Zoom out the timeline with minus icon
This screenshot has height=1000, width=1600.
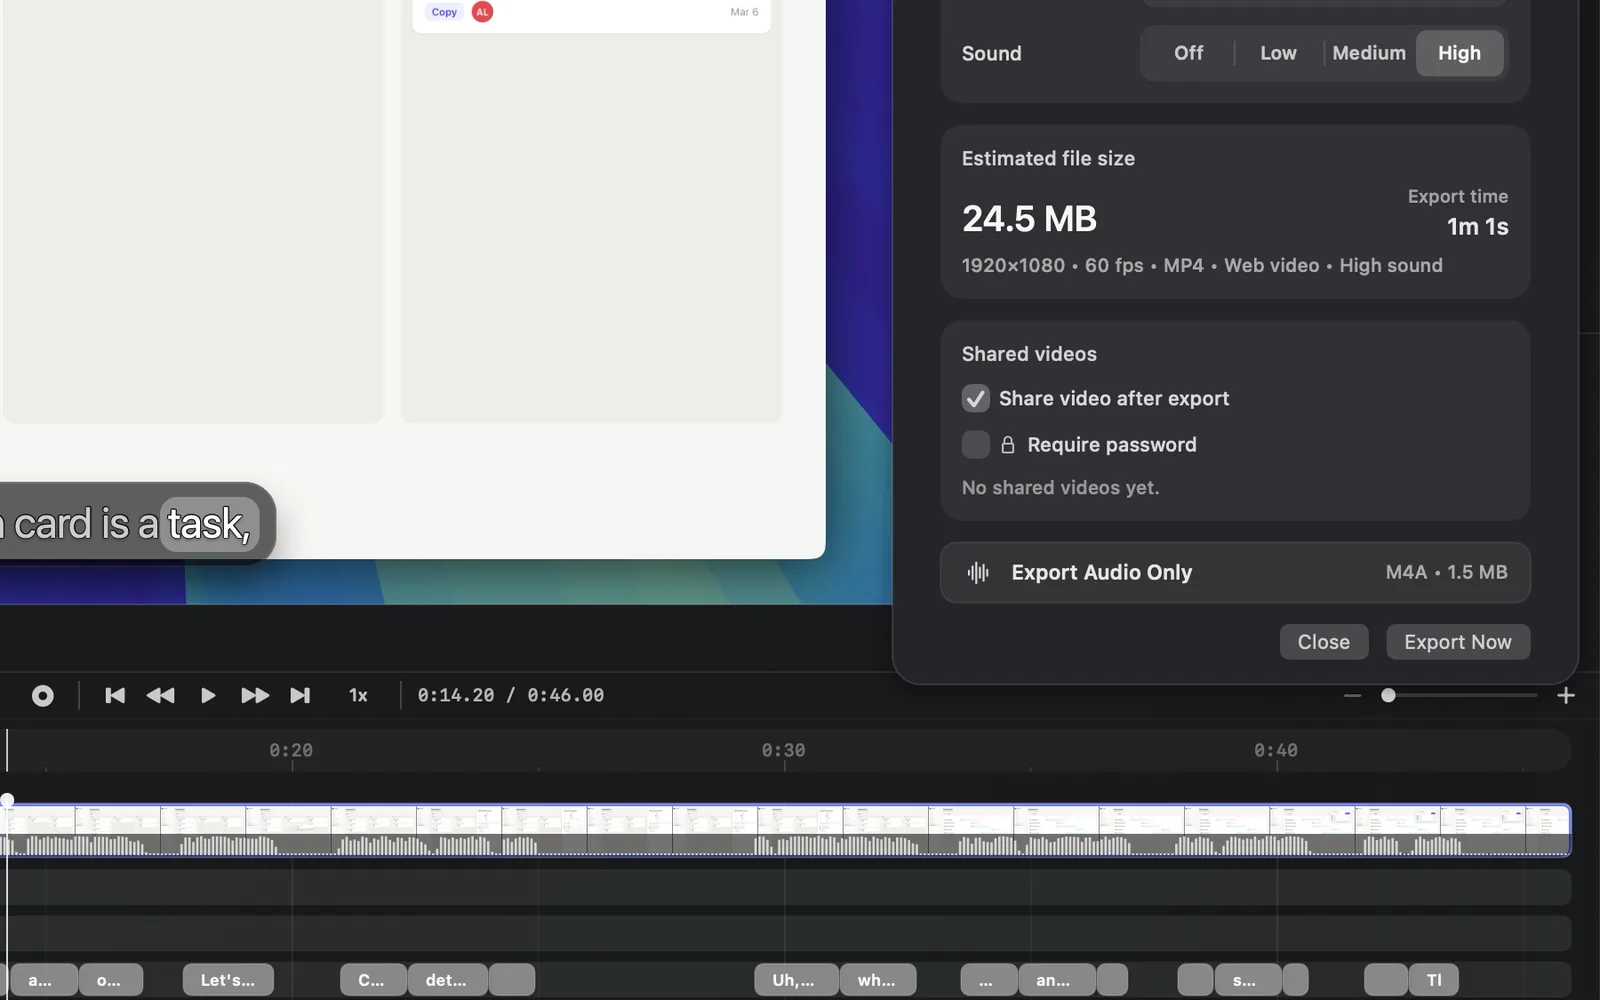(x=1352, y=696)
